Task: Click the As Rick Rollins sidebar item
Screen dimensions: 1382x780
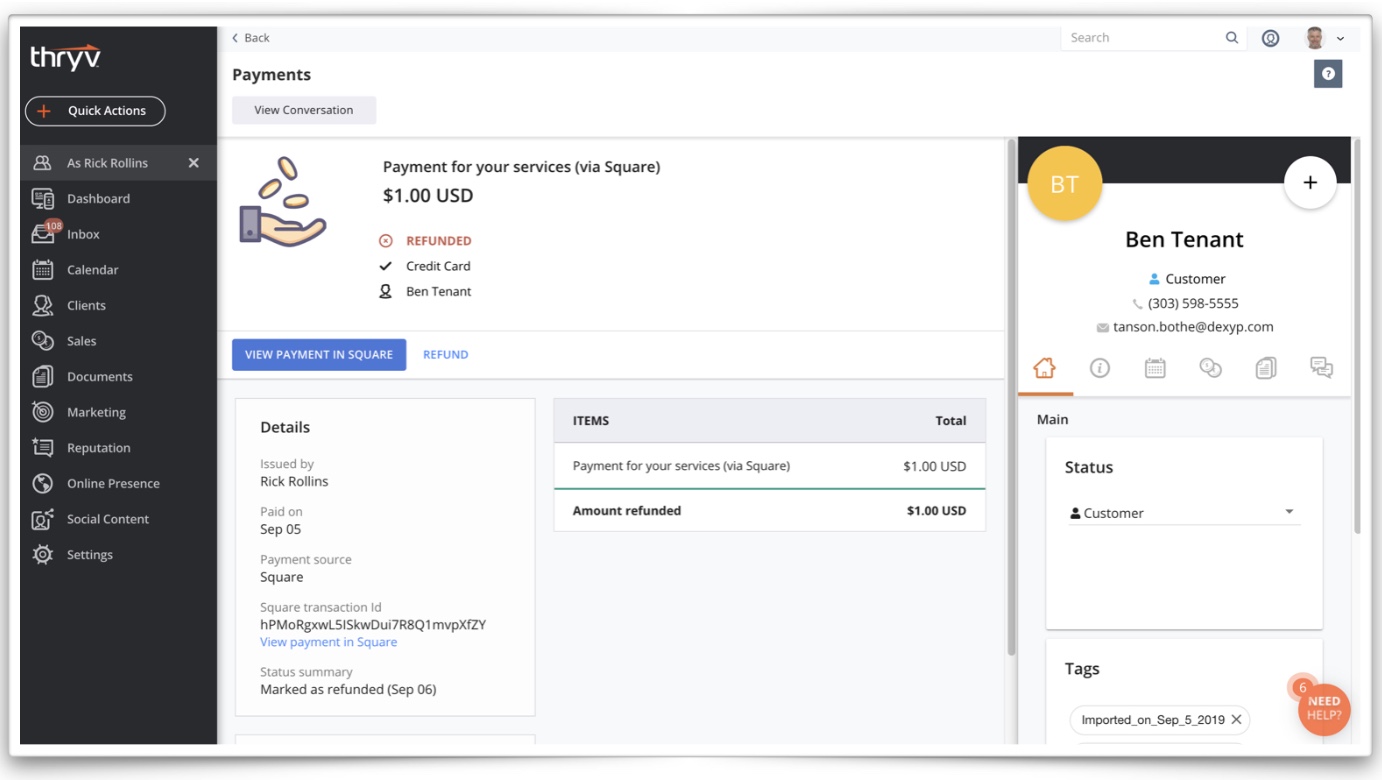Action: tap(119, 163)
